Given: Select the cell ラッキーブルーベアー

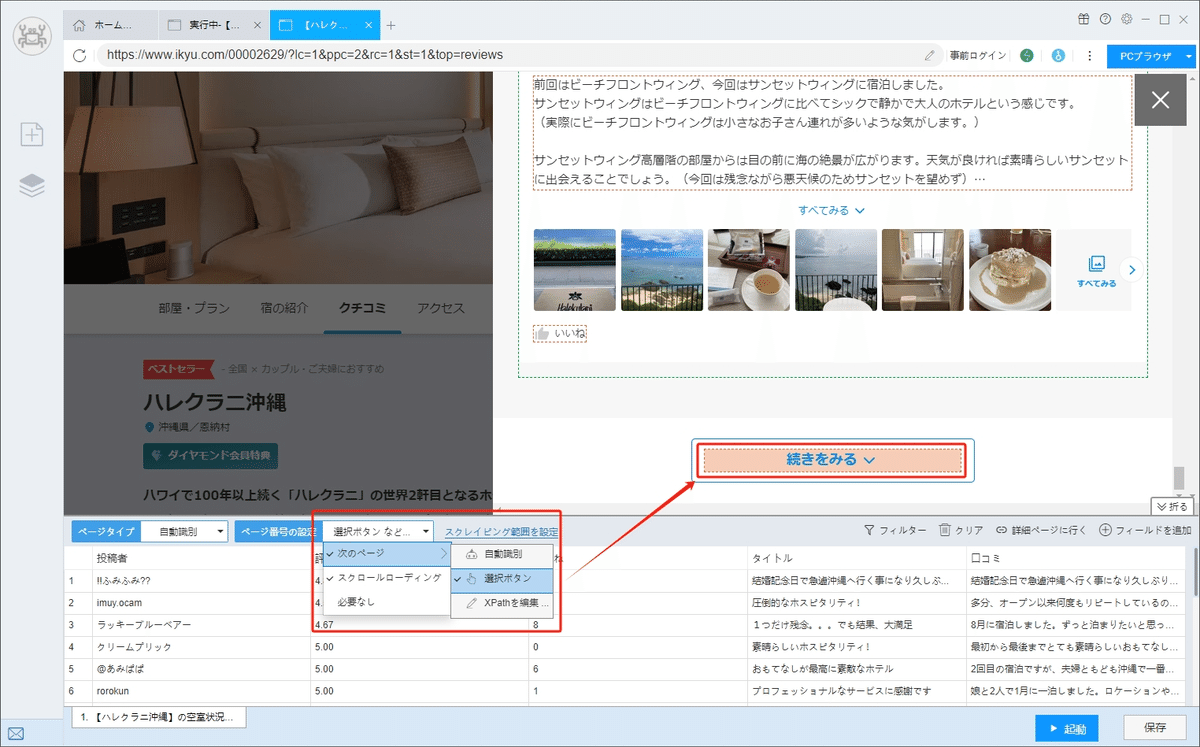Looking at the screenshot, I should (x=201, y=624).
